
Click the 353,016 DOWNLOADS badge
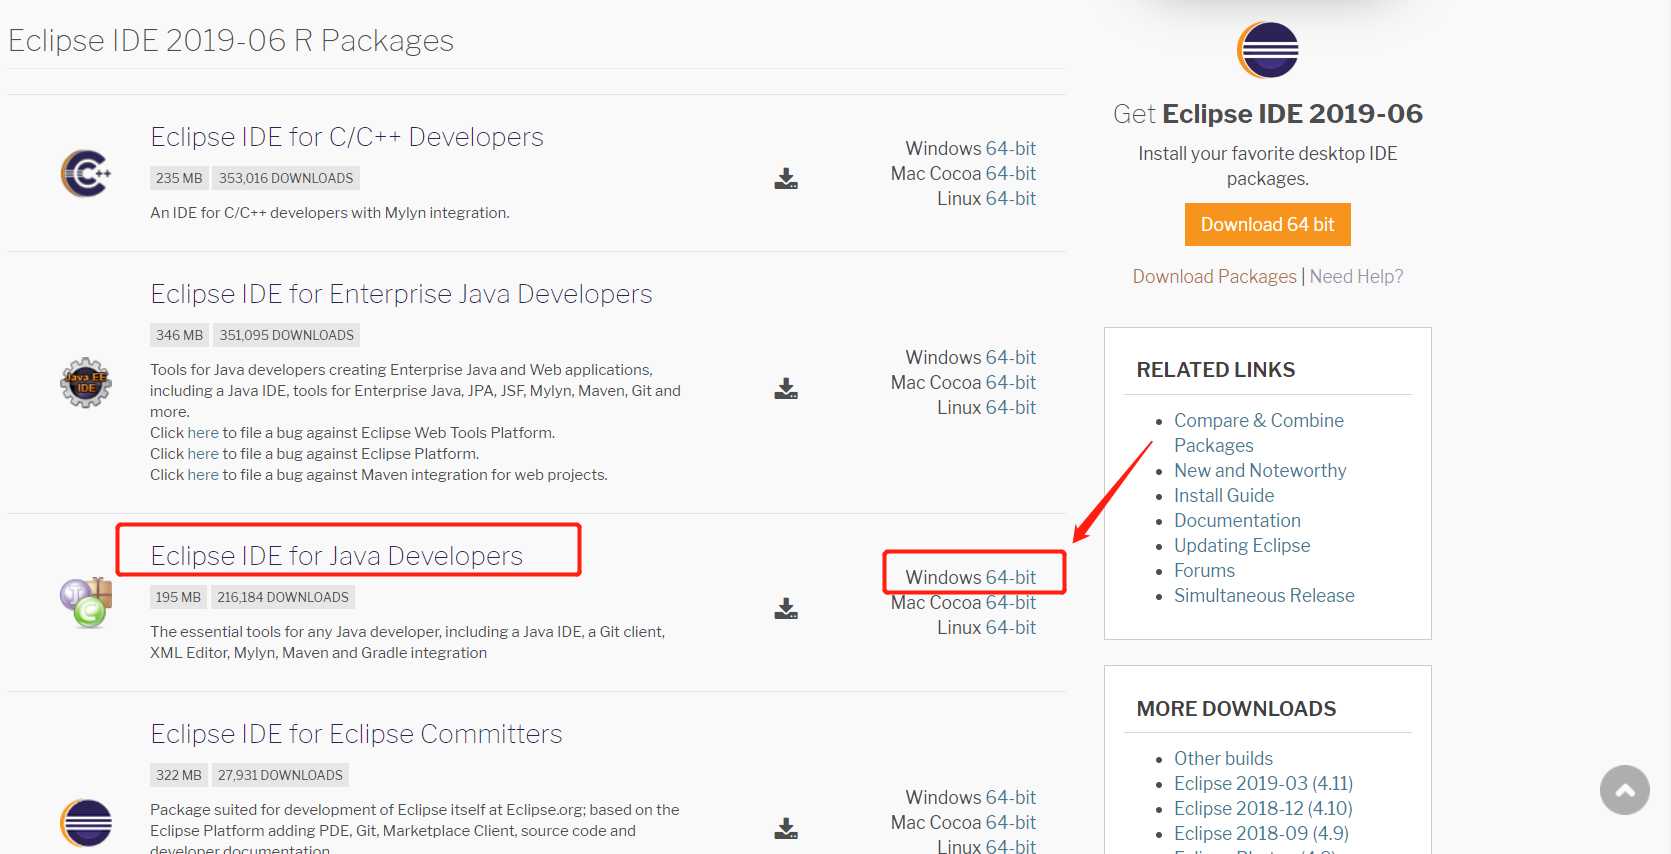coord(286,178)
